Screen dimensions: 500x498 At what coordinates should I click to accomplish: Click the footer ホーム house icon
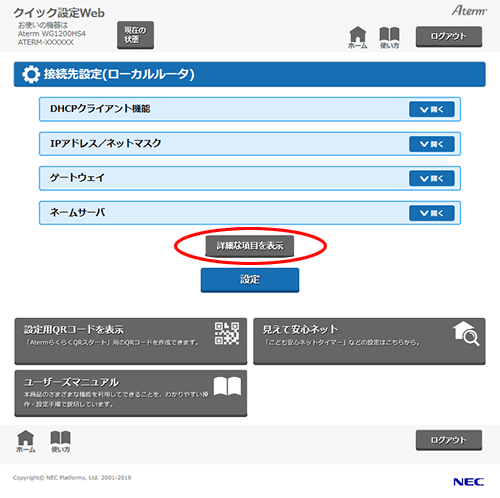(26, 441)
